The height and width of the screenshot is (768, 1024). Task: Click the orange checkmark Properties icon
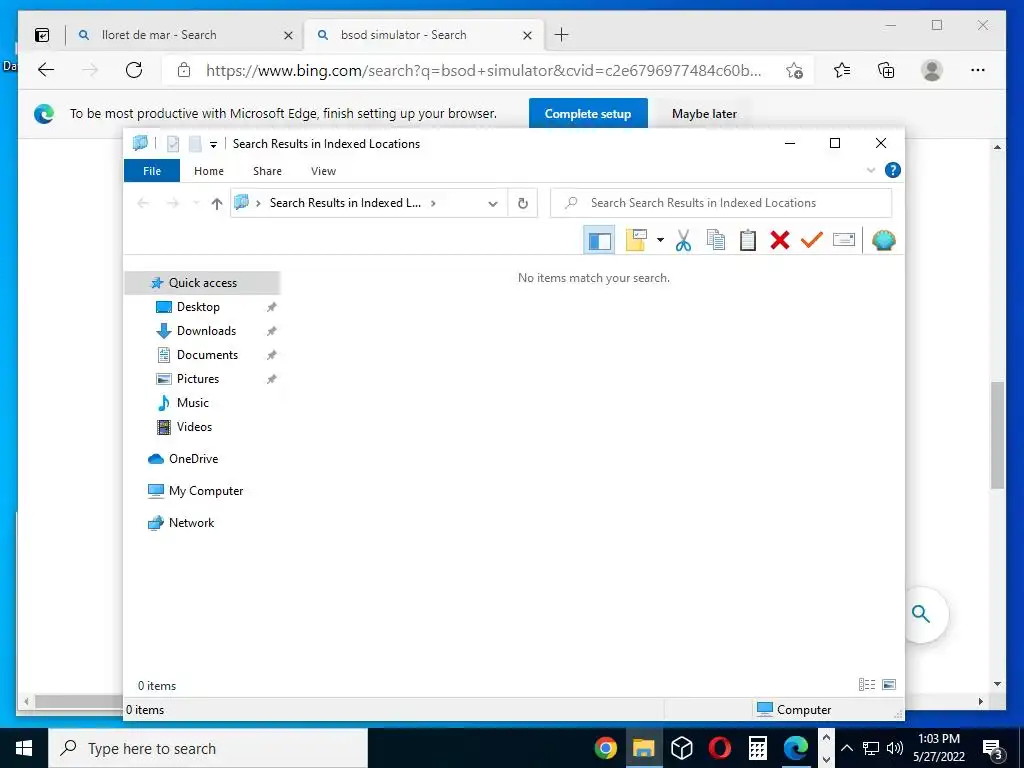(812, 240)
